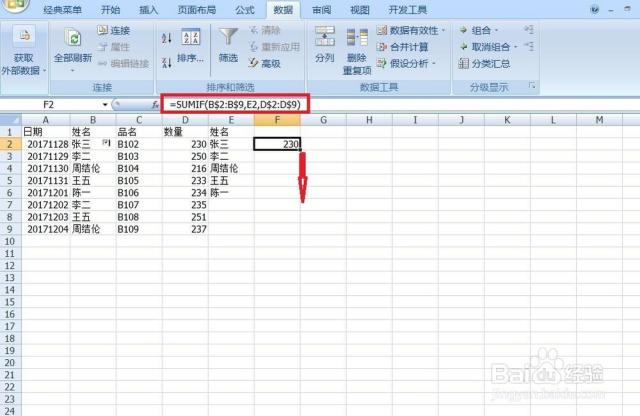Open the 假设分析 what-if analysis dropdown
640x416 pixels.
tap(410, 63)
